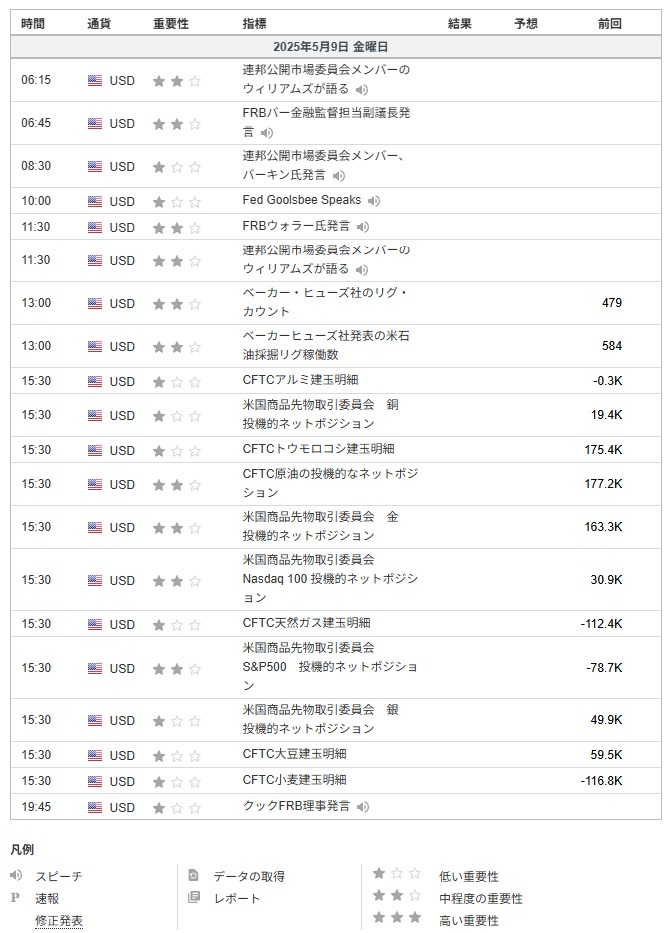
Task: Click the データの取得 icon in legend
Action: coord(194,875)
